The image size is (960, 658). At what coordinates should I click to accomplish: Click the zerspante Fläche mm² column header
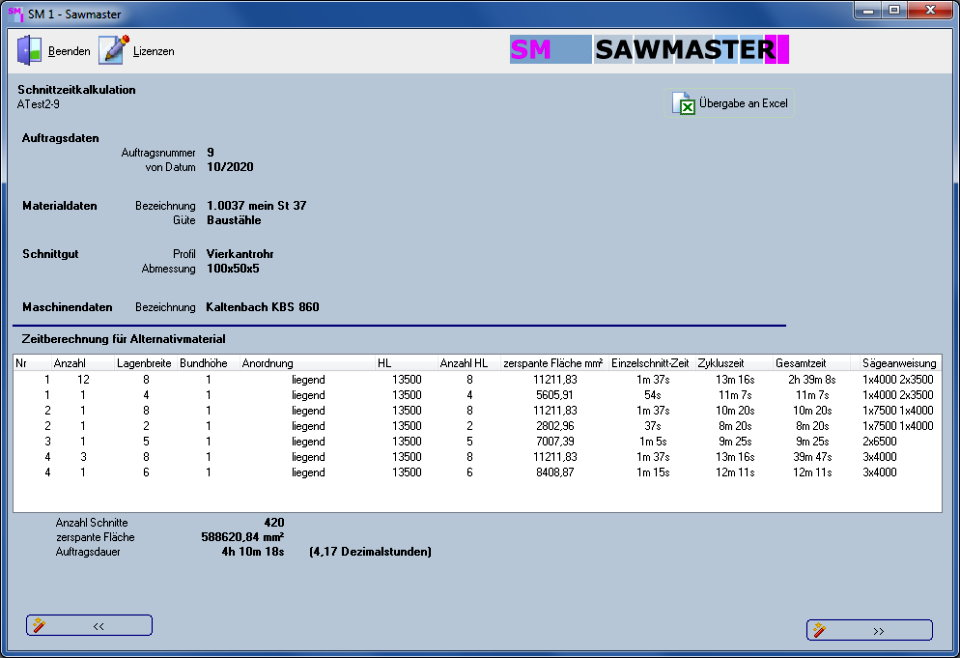555,363
